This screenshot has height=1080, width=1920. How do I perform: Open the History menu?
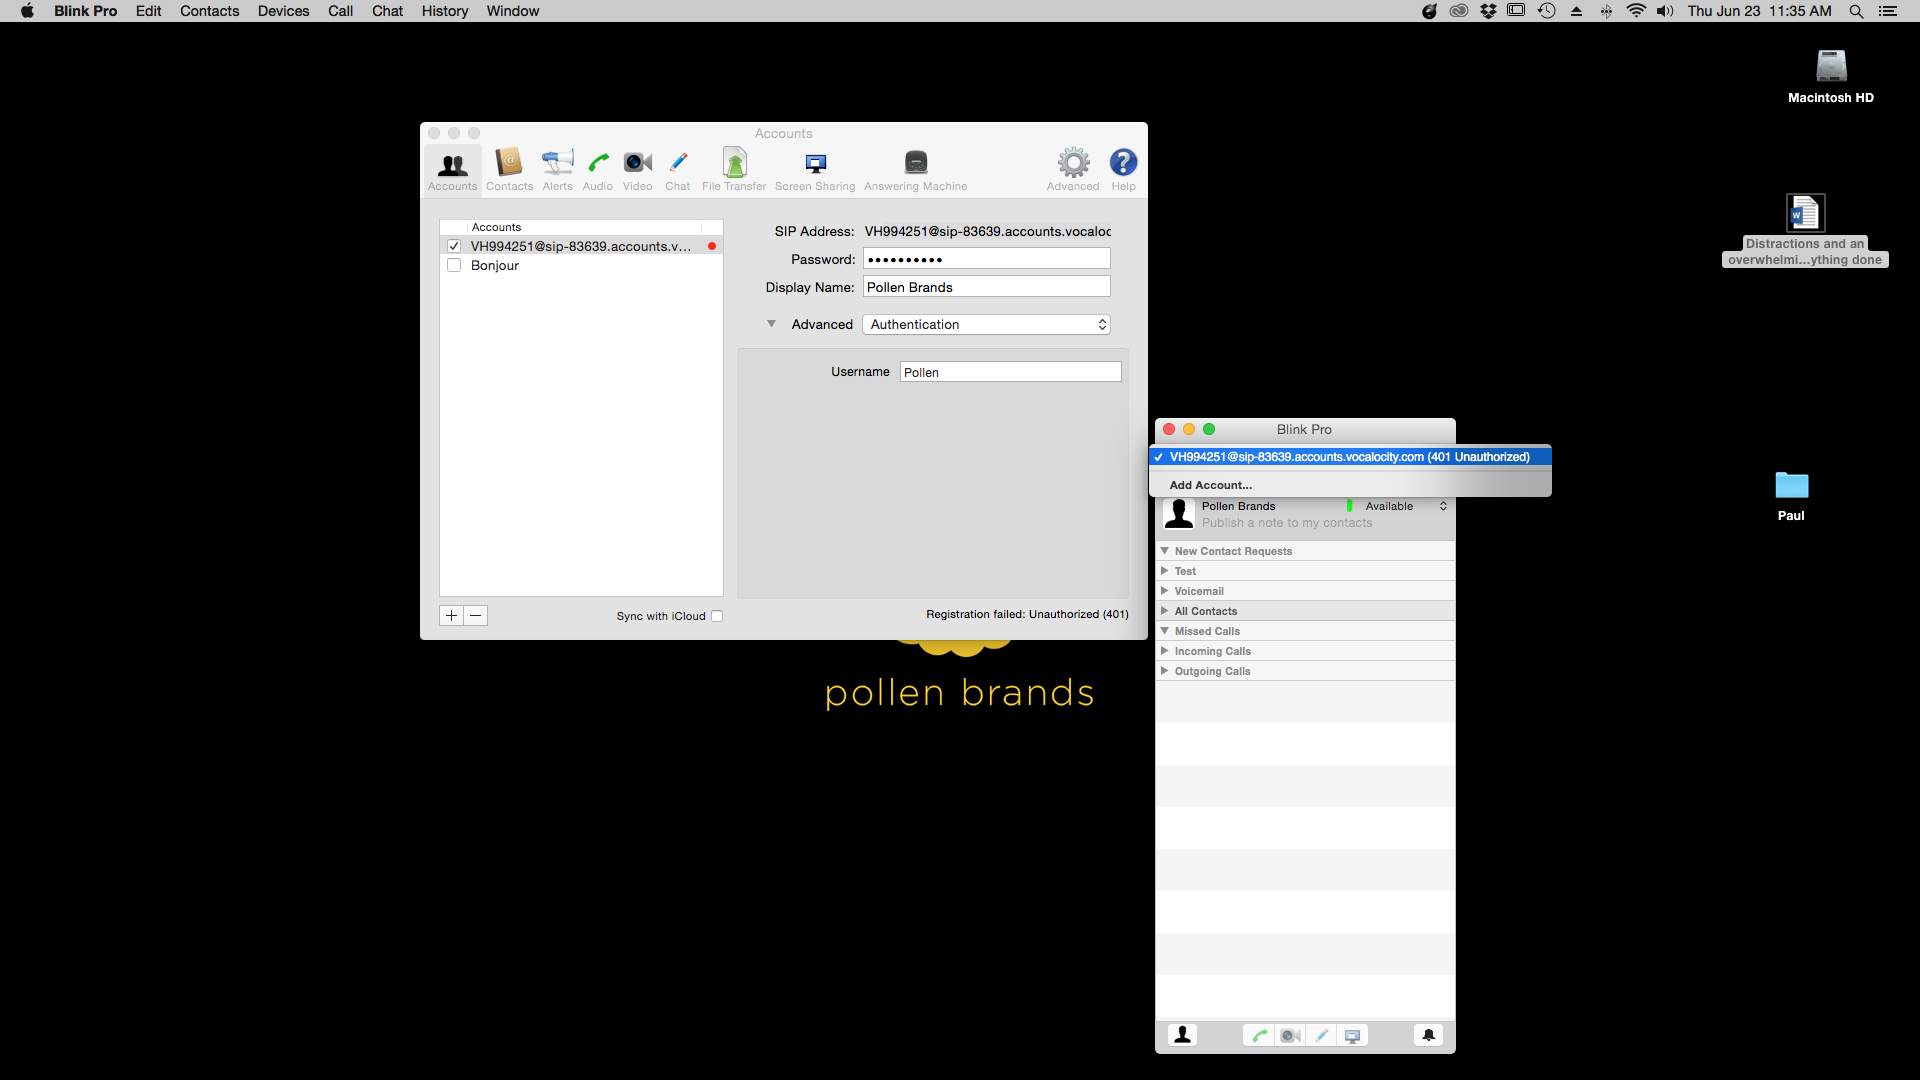(445, 11)
